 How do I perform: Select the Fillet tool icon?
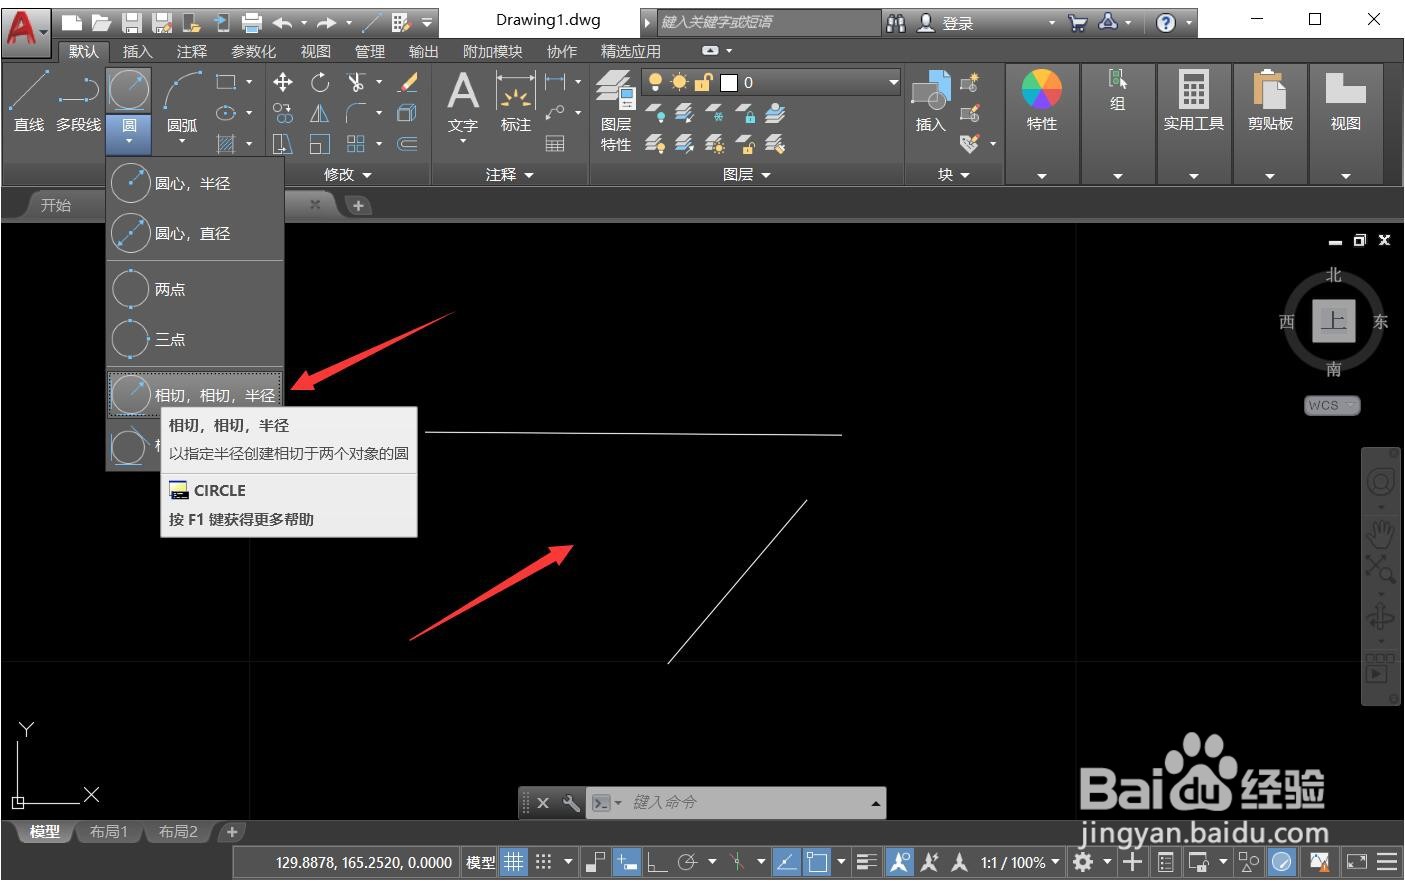click(x=356, y=113)
